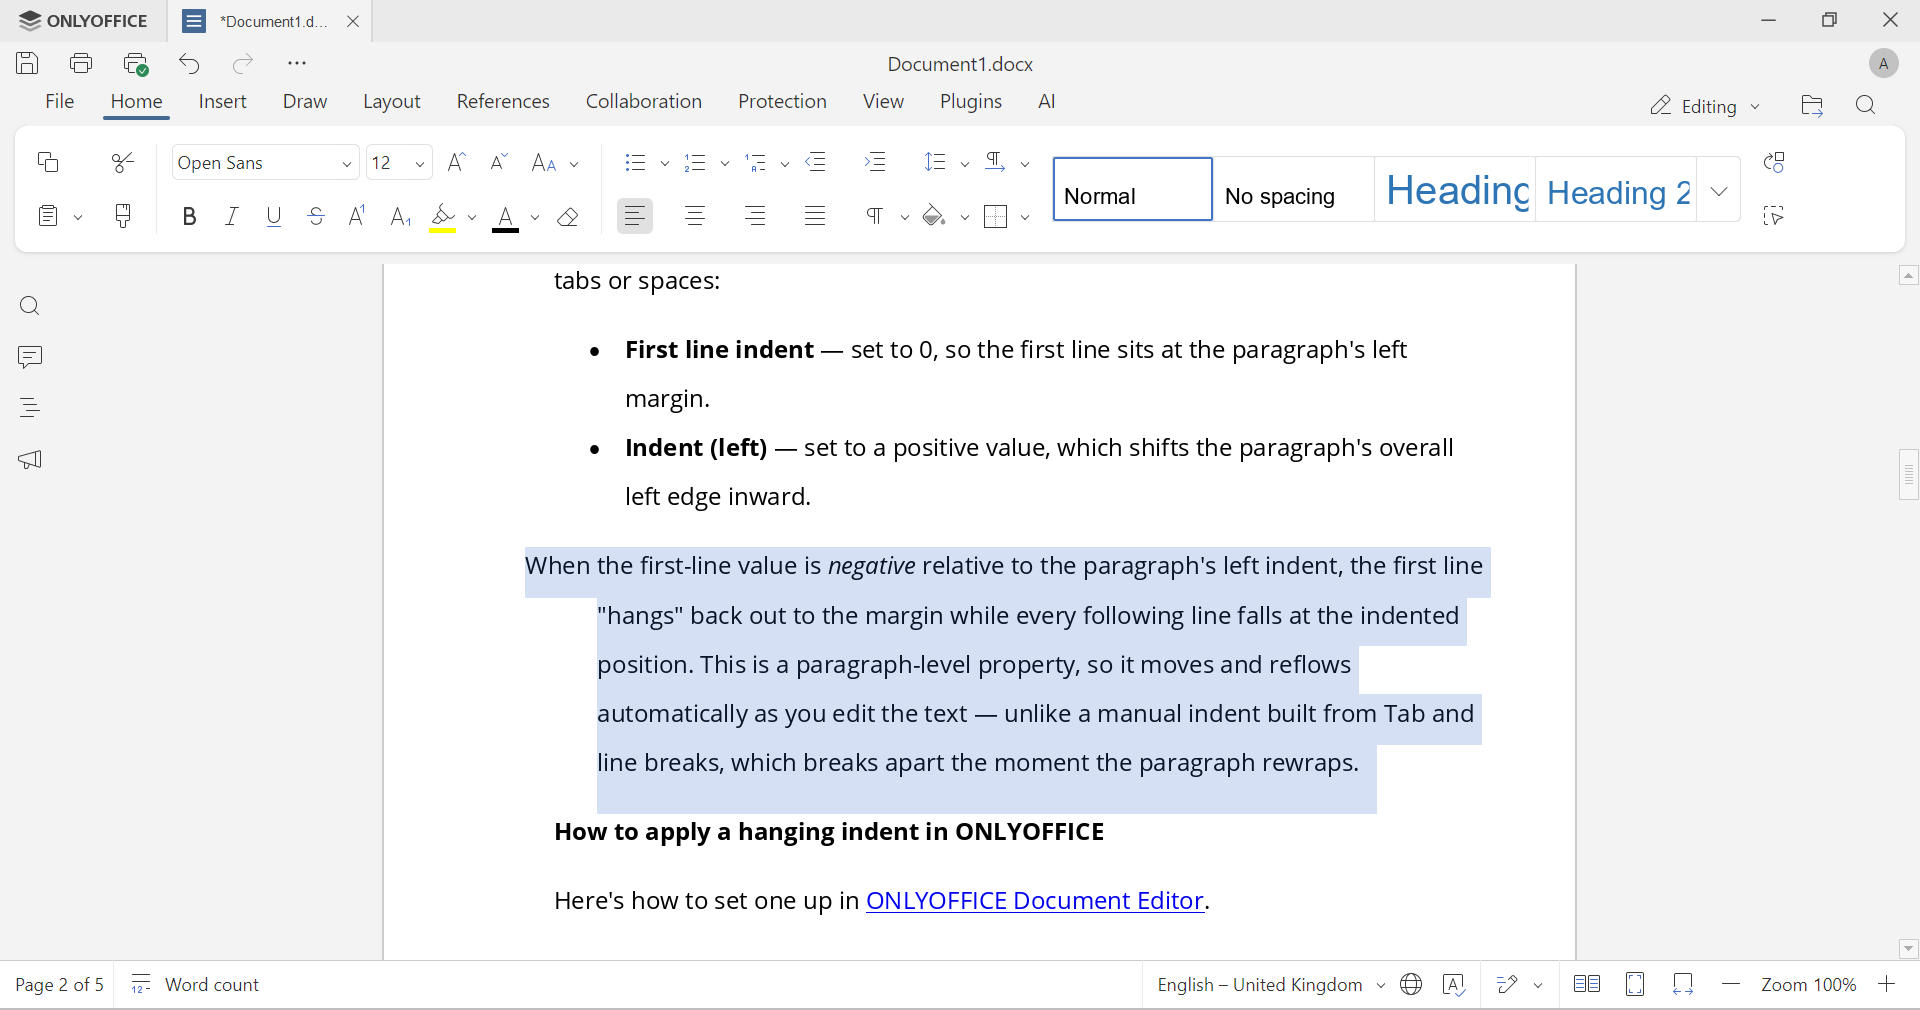Screen dimensions: 1920x1010
Task: Open the Headings navigation panel
Action: [30, 408]
